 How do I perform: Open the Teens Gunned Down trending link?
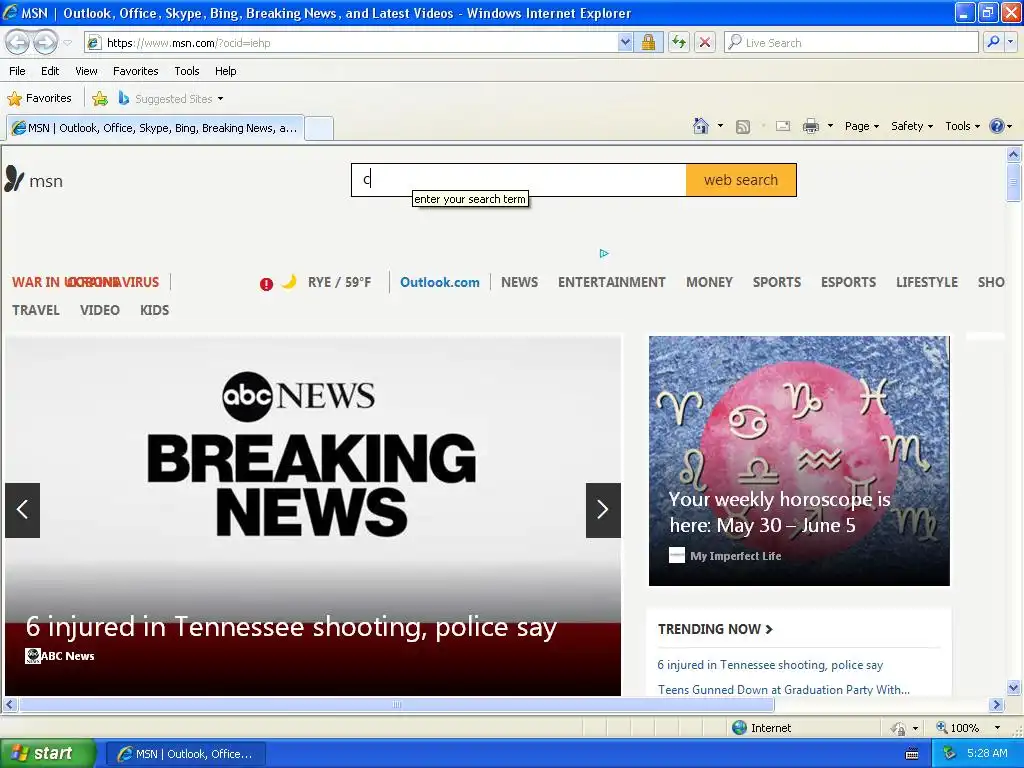point(784,690)
